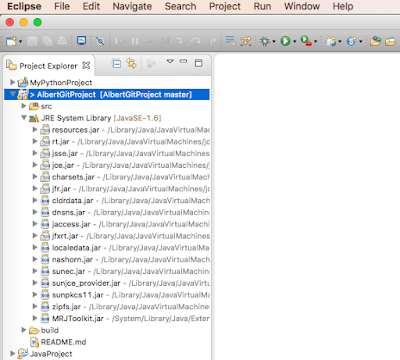Click the Disconnect debug icon
Viewport: 400px width, 360px height.
(x=165, y=41)
